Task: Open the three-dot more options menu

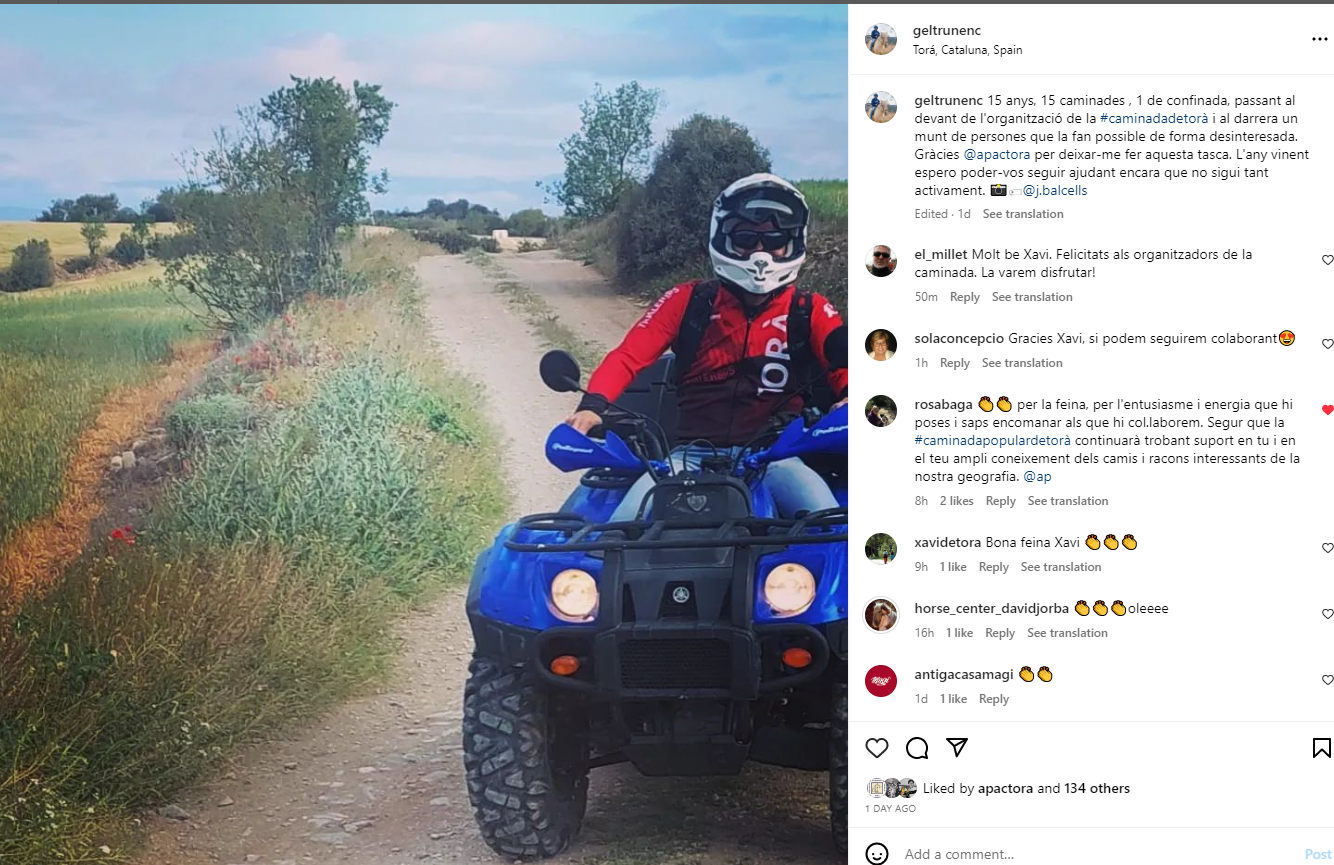Action: coord(1320,39)
